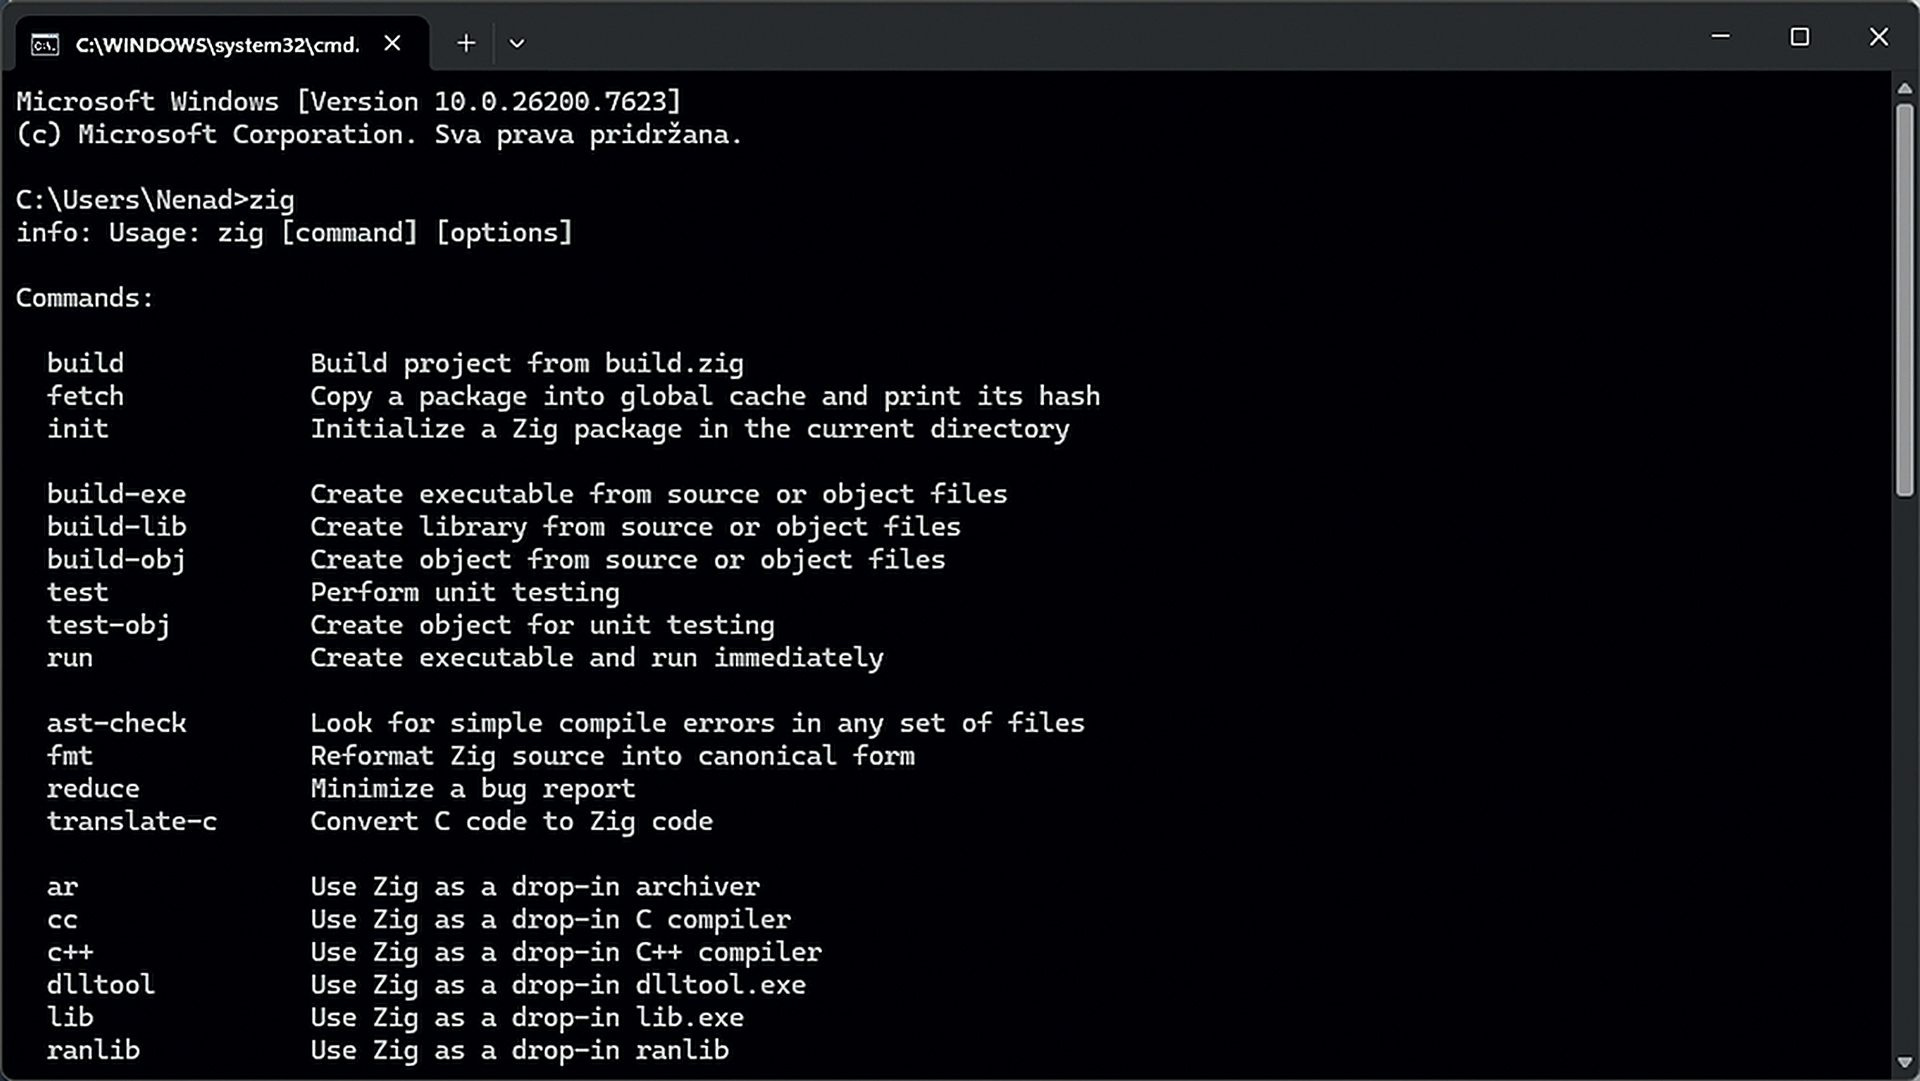Click the vertical scrollbar thumb
The height and width of the screenshot is (1081, 1920).
click(1904, 300)
